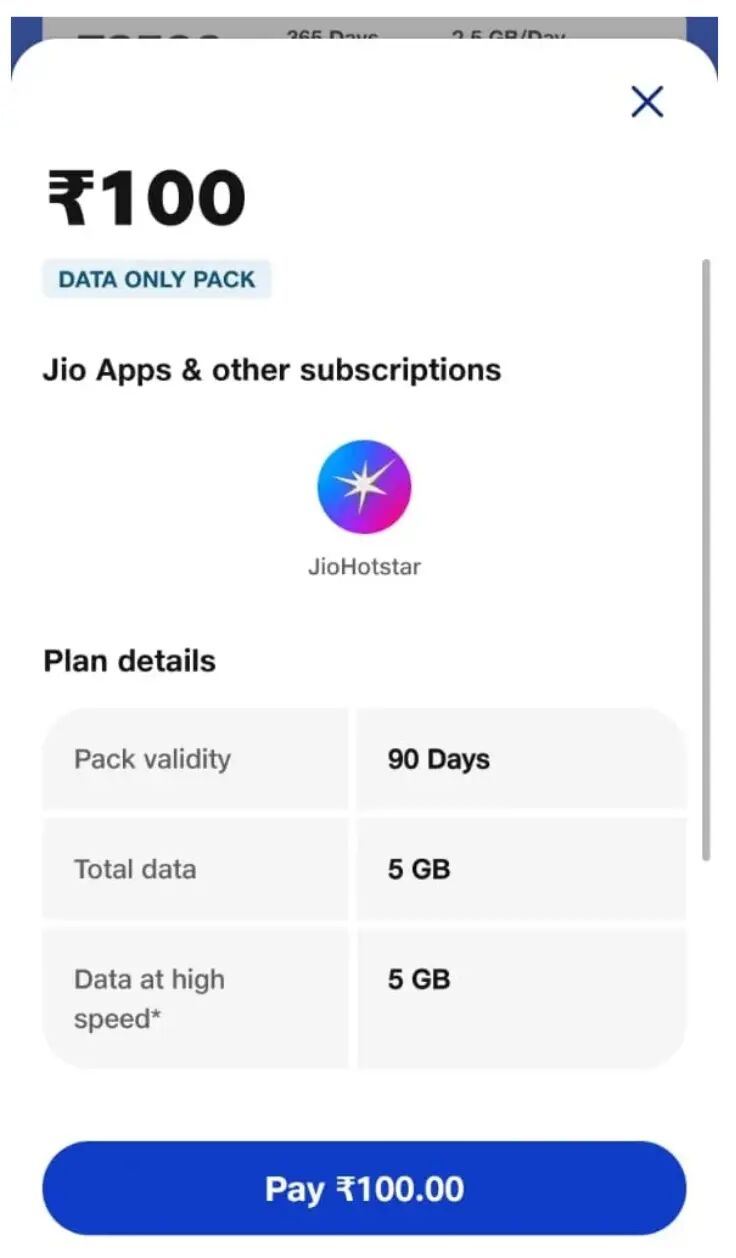Click the 5 GB Total data value
Image resolution: width=736 pixels, height=1258 pixels.
click(419, 869)
